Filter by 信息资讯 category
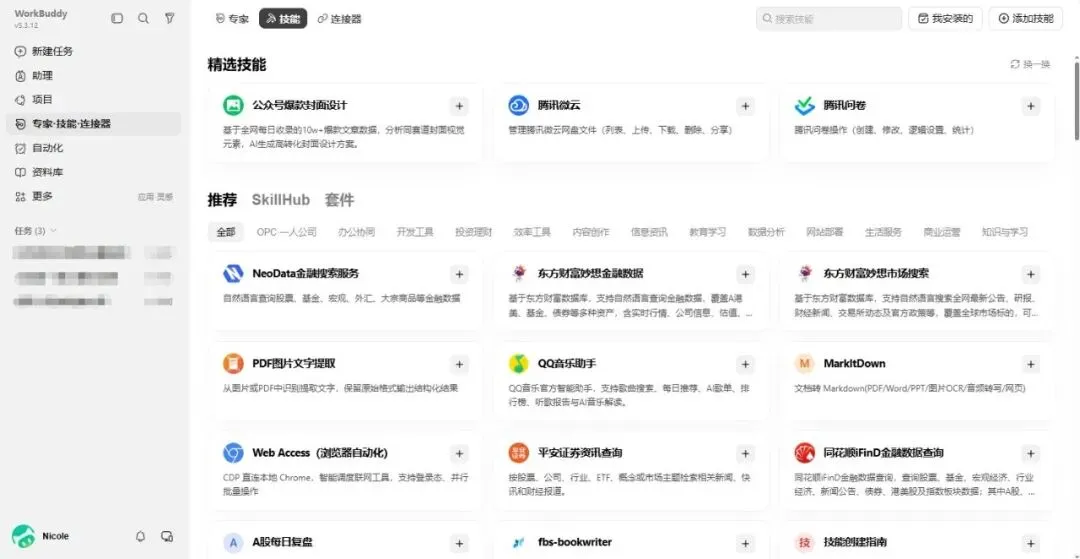The height and width of the screenshot is (559, 1080). 650,232
